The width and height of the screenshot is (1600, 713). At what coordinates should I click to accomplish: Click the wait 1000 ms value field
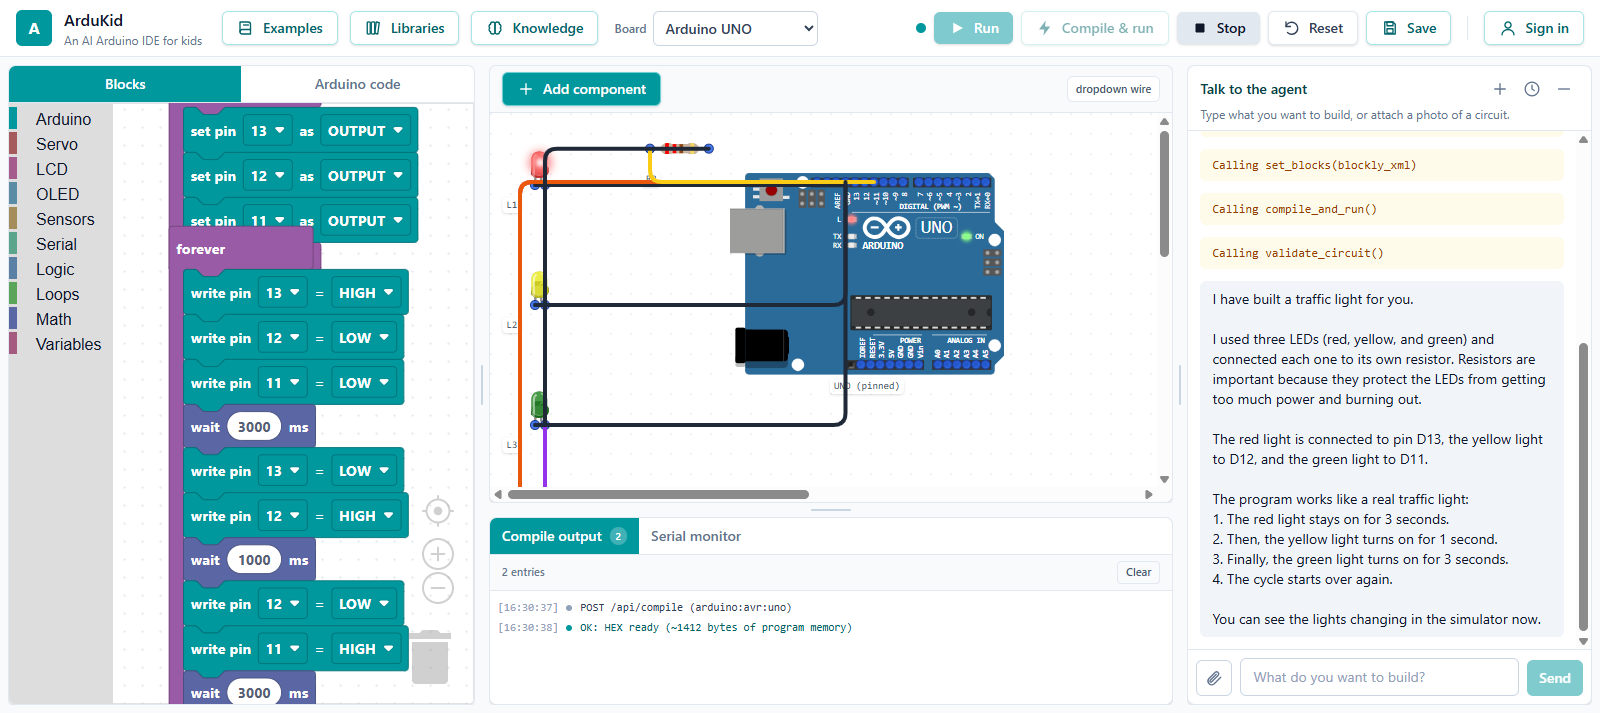click(254, 560)
